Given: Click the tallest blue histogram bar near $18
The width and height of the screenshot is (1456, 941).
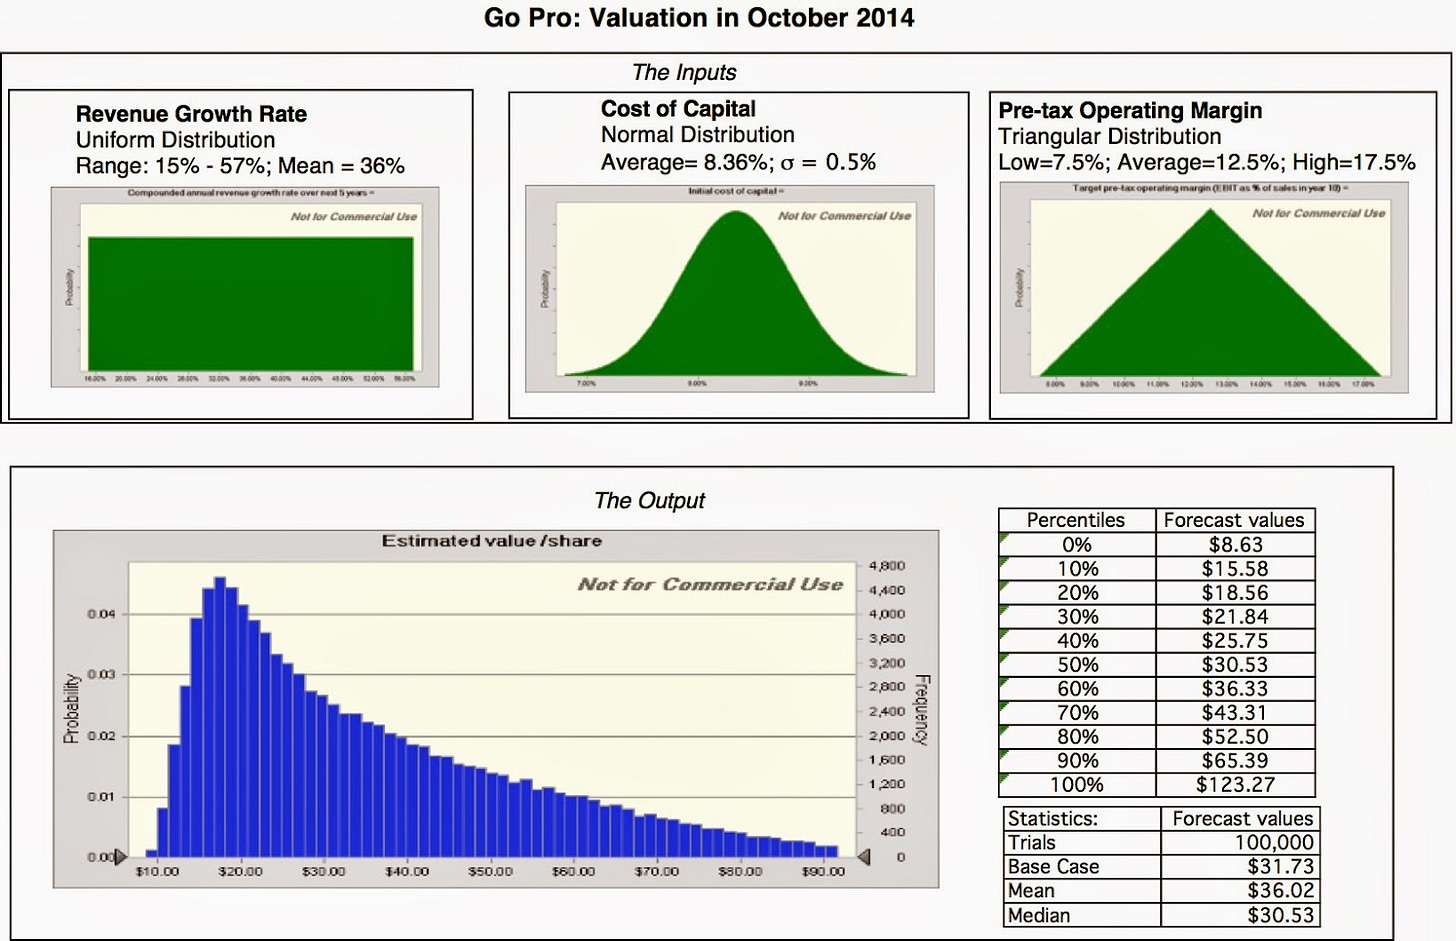Looking at the screenshot, I should (x=220, y=716).
